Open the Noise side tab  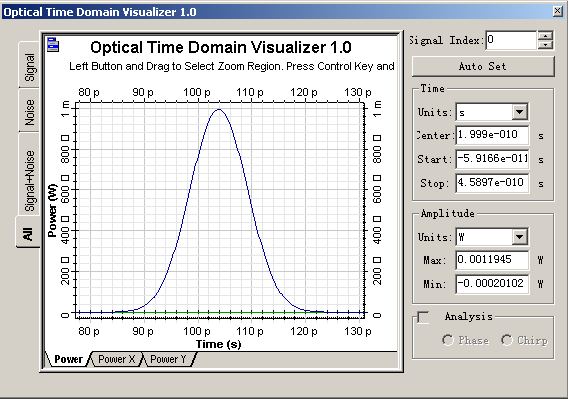coord(29,111)
